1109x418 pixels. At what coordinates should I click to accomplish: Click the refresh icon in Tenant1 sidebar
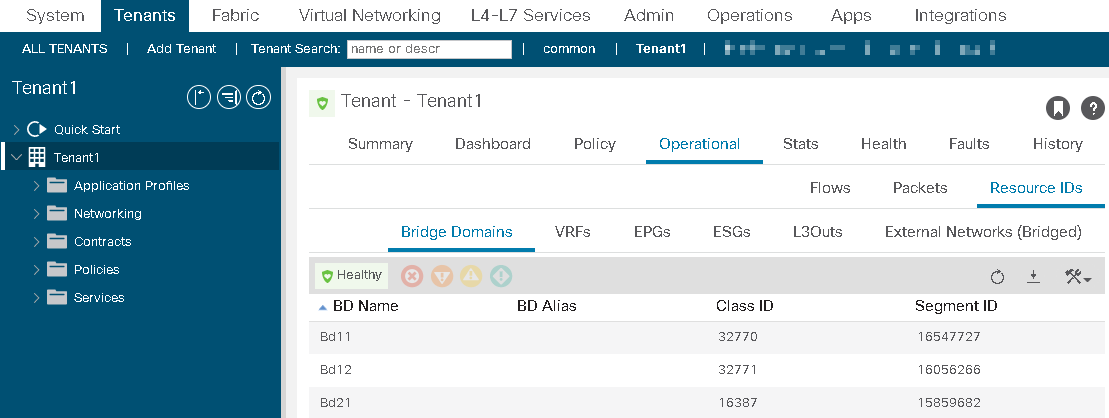click(x=258, y=97)
